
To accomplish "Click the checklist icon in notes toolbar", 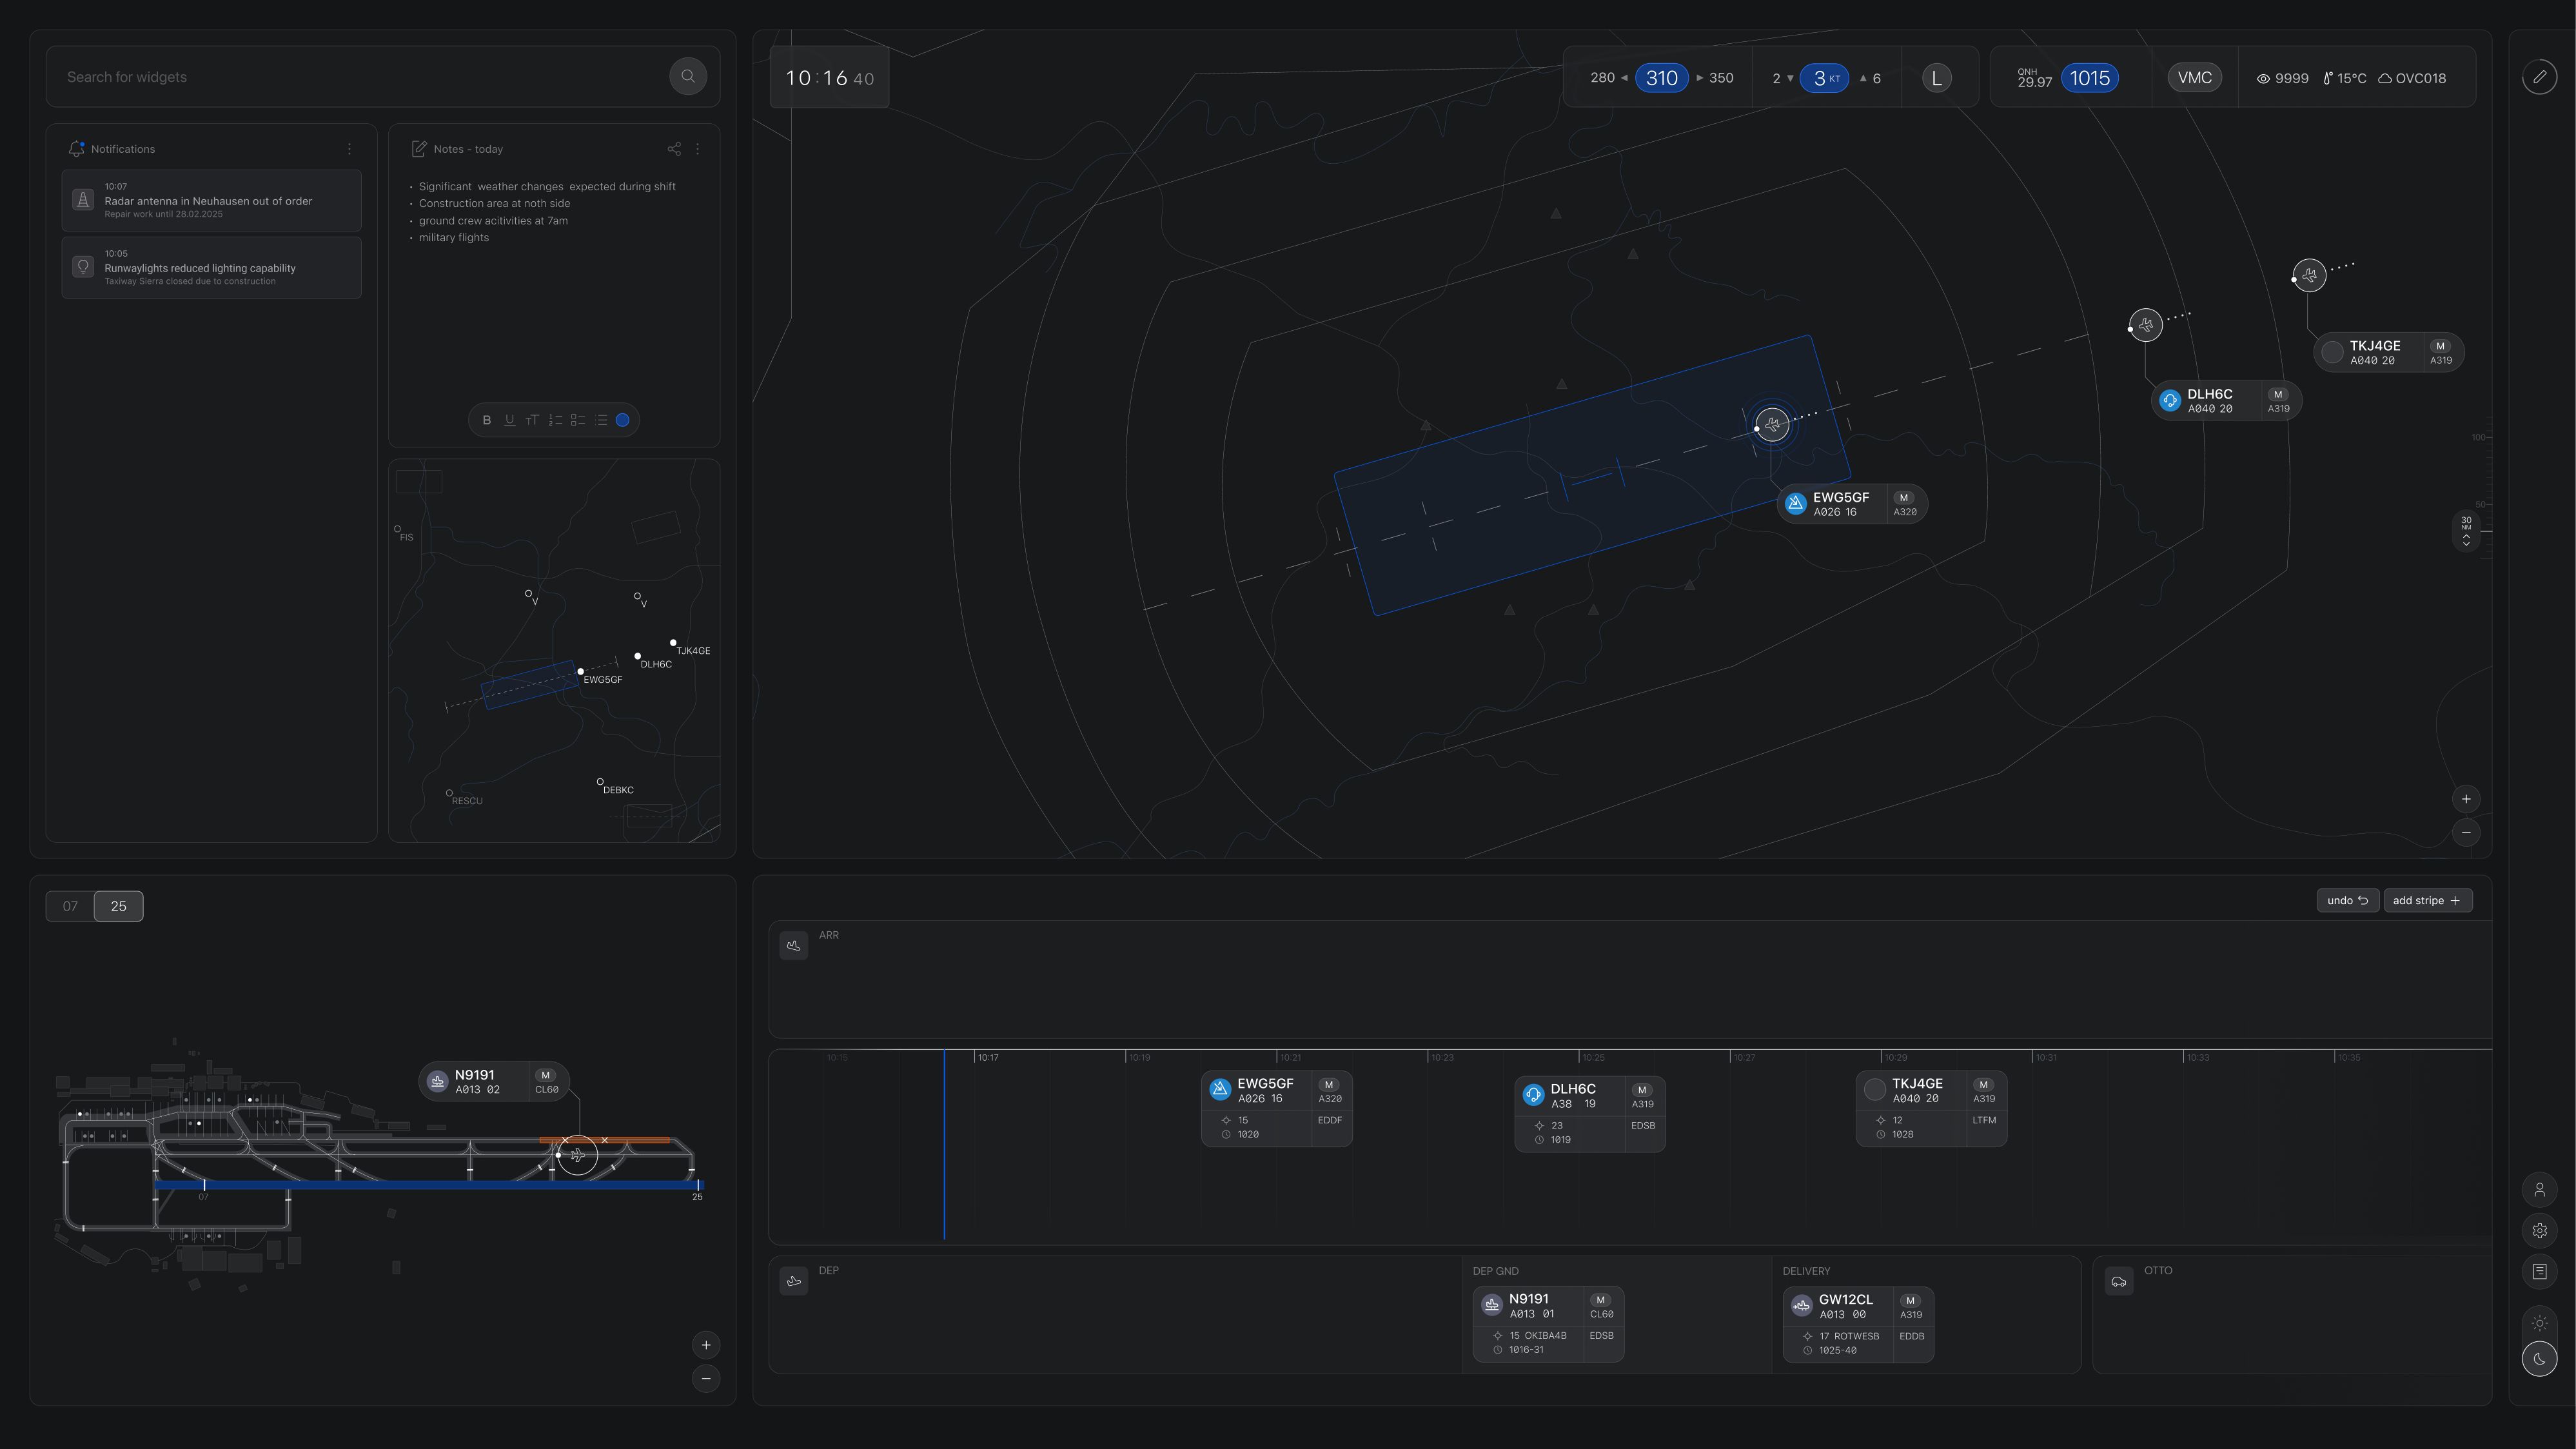I will coord(578,420).
